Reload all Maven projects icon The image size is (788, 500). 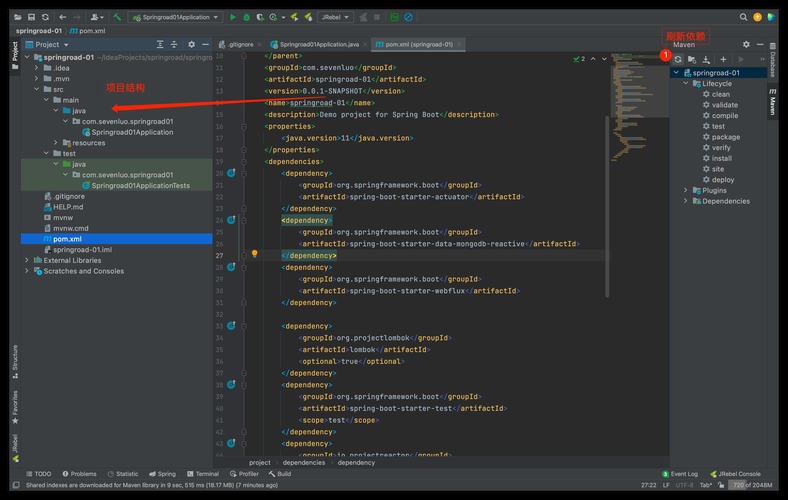[x=678, y=59]
